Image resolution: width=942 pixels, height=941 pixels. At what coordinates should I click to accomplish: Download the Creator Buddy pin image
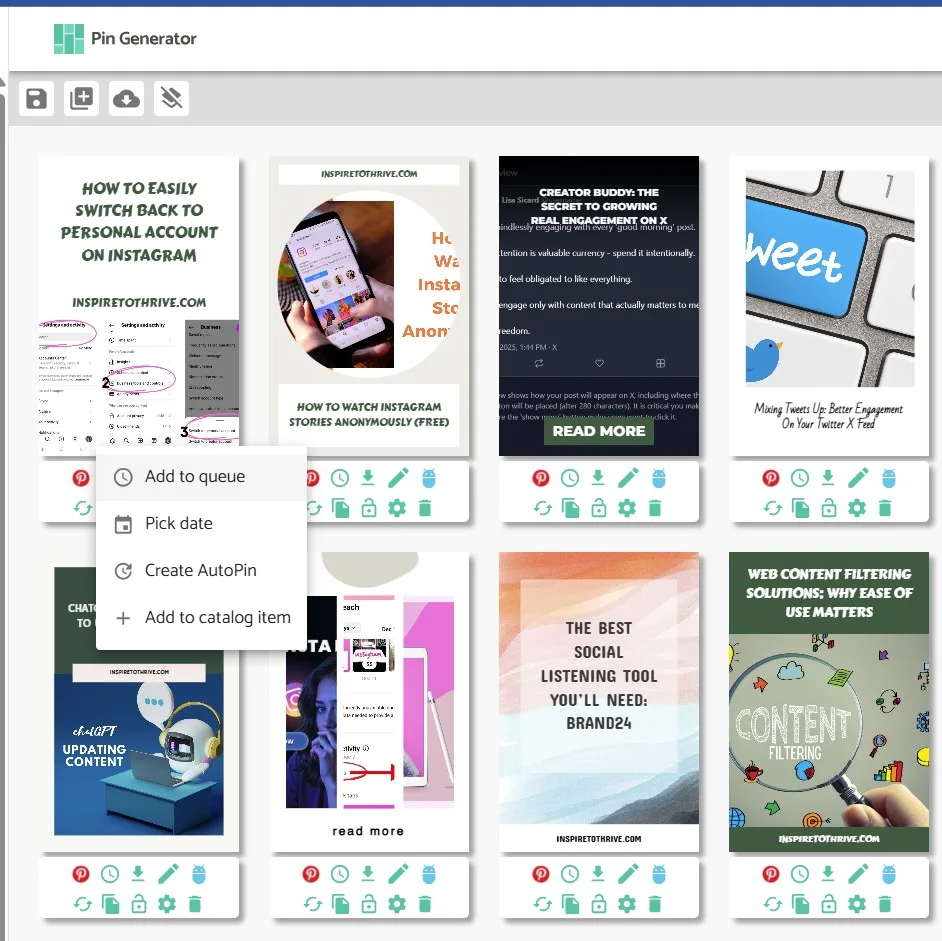(x=598, y=478)
